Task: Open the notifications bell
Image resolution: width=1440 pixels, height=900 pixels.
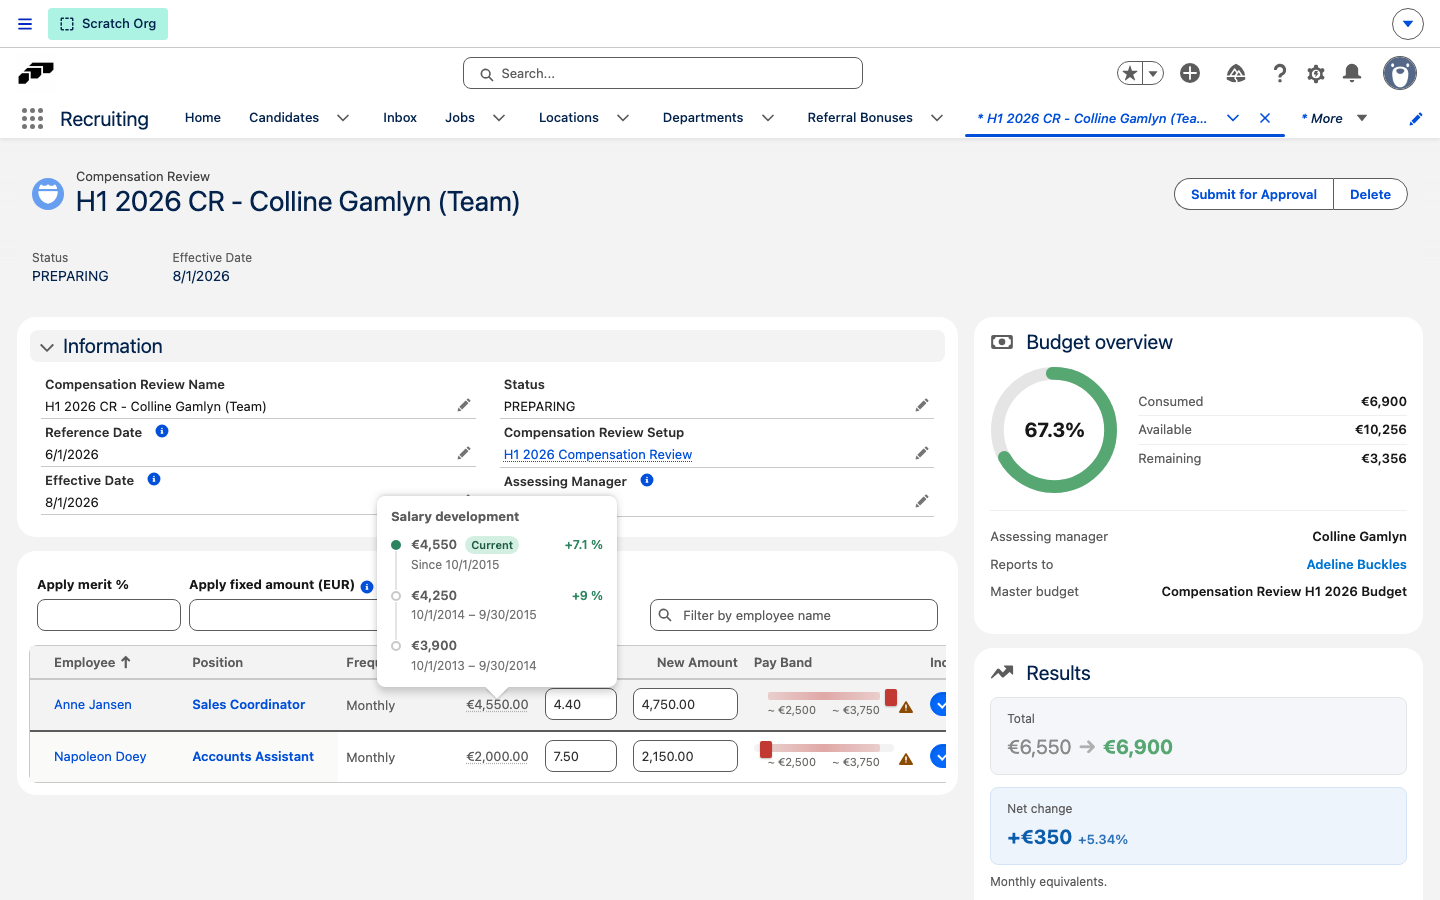Action: (1352, 73)
